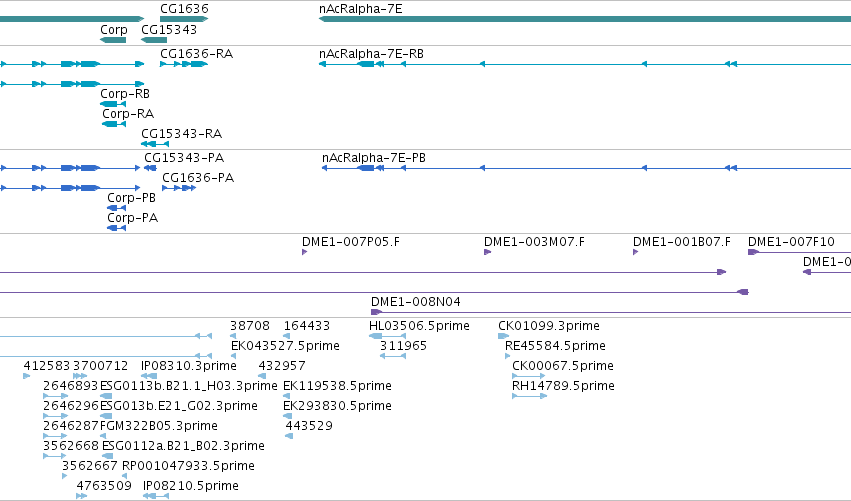This screenshot has width=851, height=501.
Task: Select the Corp-PA protein glyph
Action: [117, 229]
